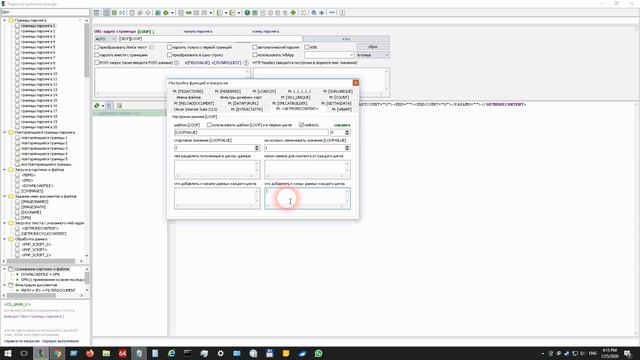The width and height of the screenshot is (640, 360).
Task: Click the stepper next to the [LOOPVALUE] template field
Action: click(347, 133)
